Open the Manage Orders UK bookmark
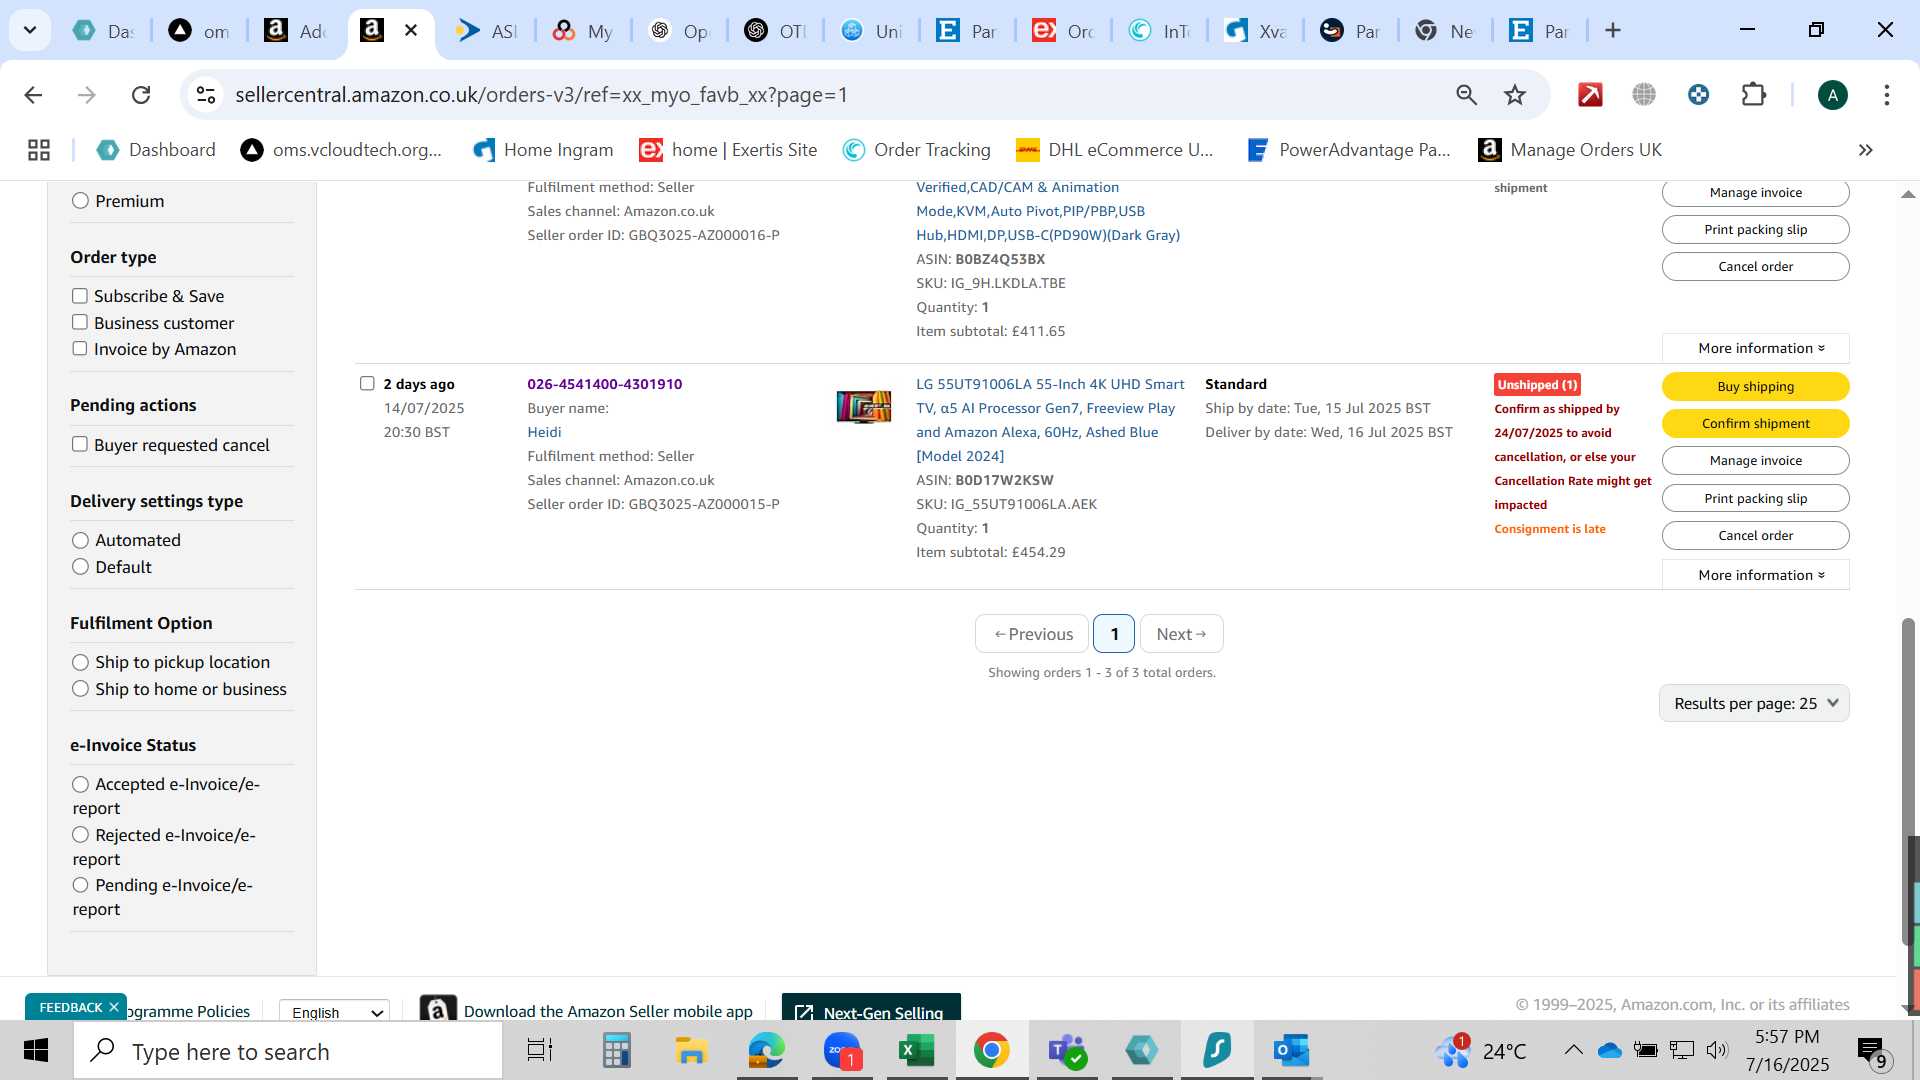1920x1080 pixels. click(1570, 150)
